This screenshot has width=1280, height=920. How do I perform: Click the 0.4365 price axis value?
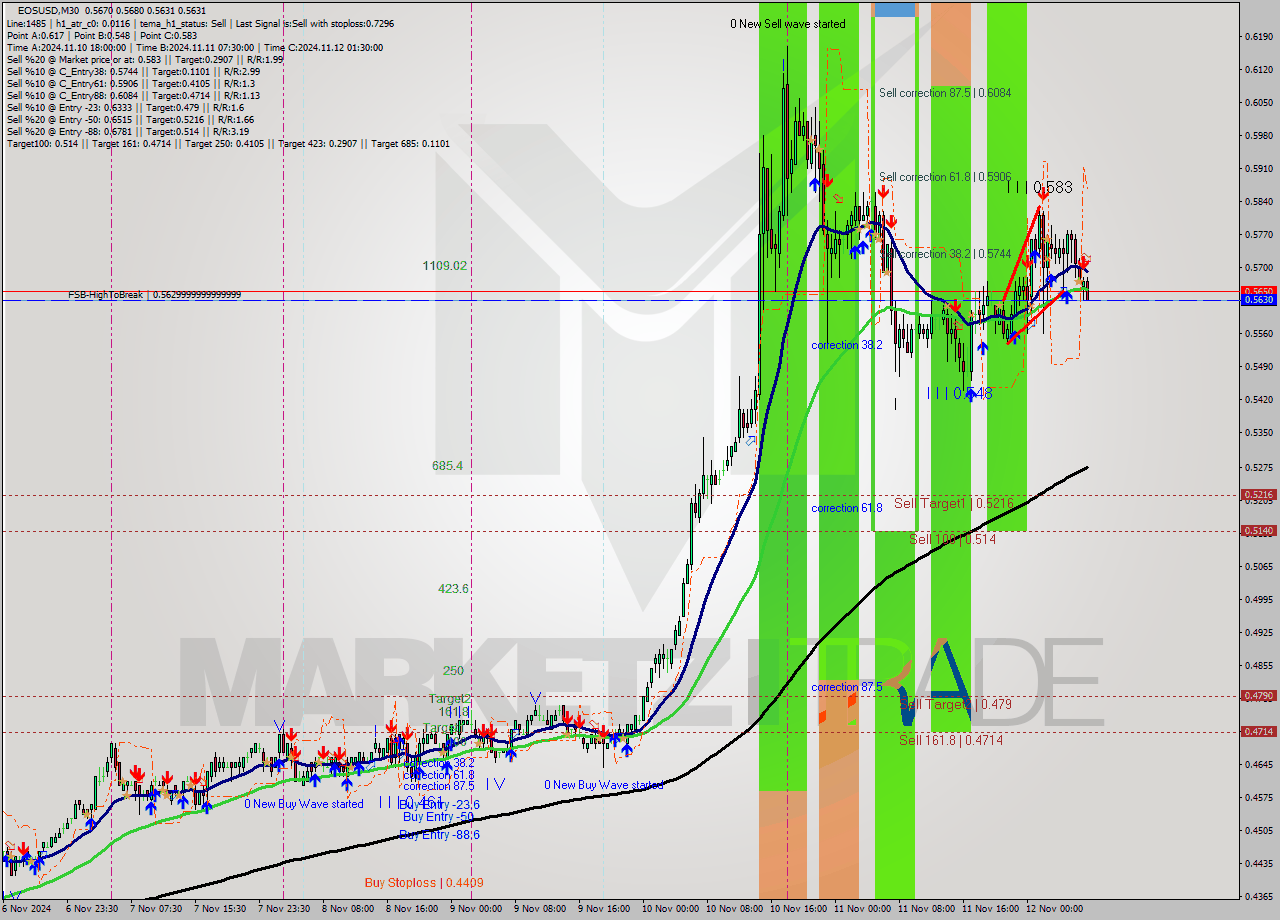click(x=1257, y=896)
